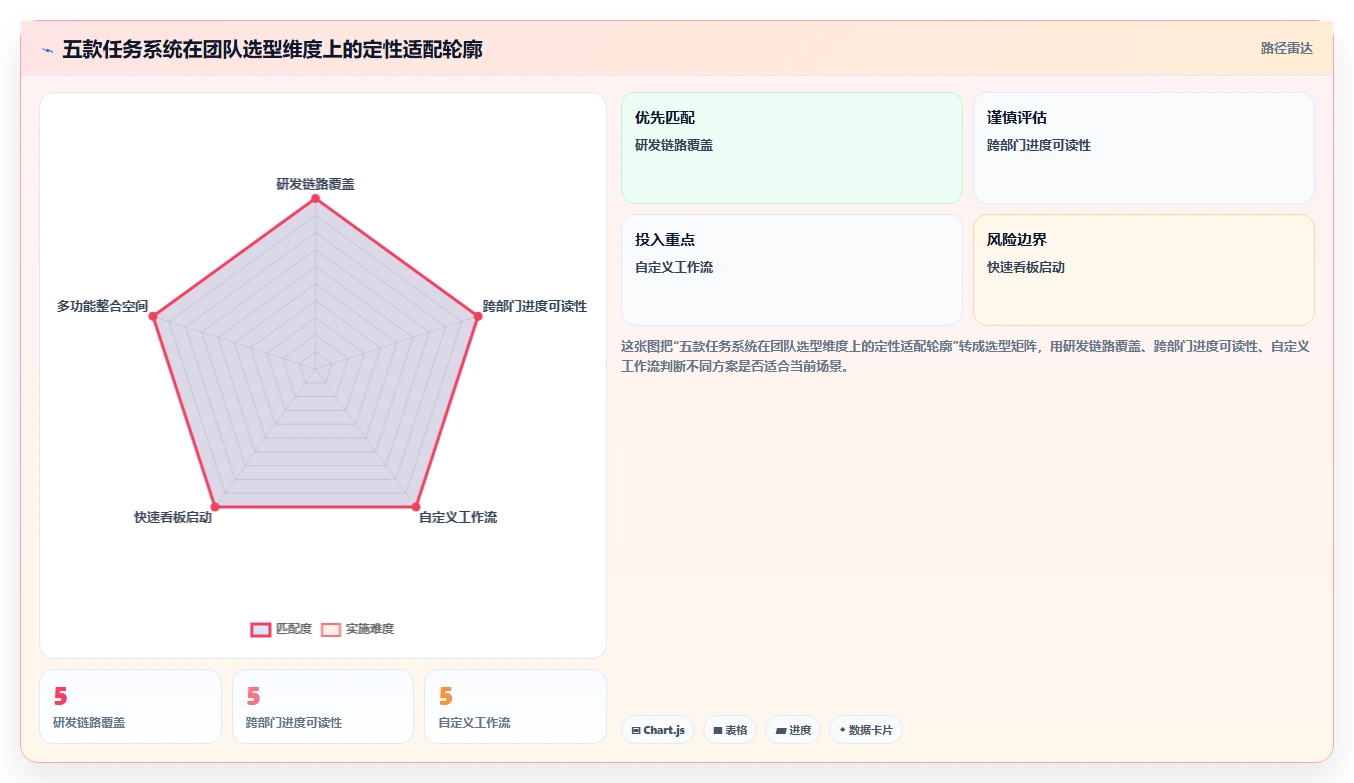Click the 实施难度 legend color box
1354x783 pixels.
[x=331, y=629]
